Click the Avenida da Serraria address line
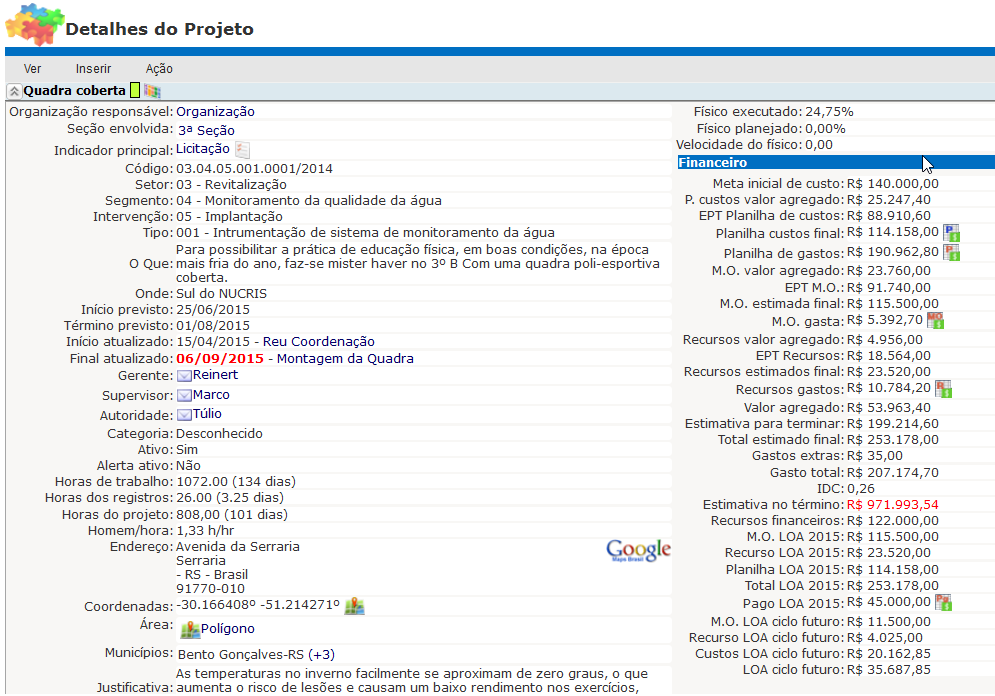This screenshot has width=995, height=696. pos(238,547)
